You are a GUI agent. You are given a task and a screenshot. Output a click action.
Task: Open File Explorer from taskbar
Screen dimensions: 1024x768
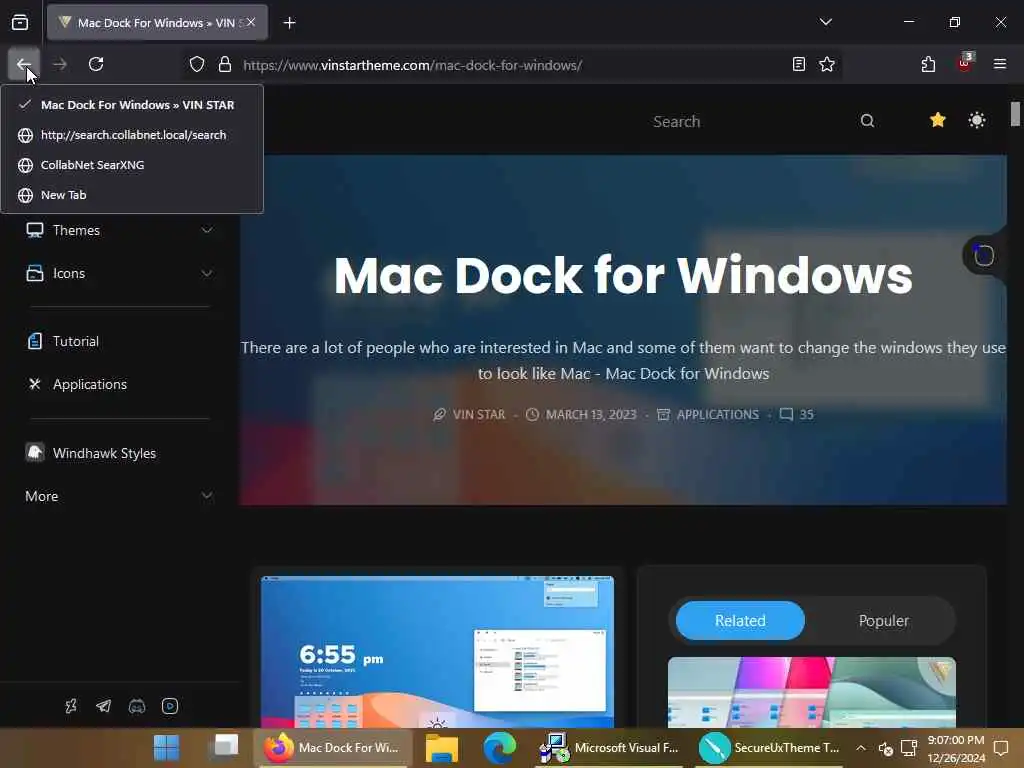tap(441, 748)
